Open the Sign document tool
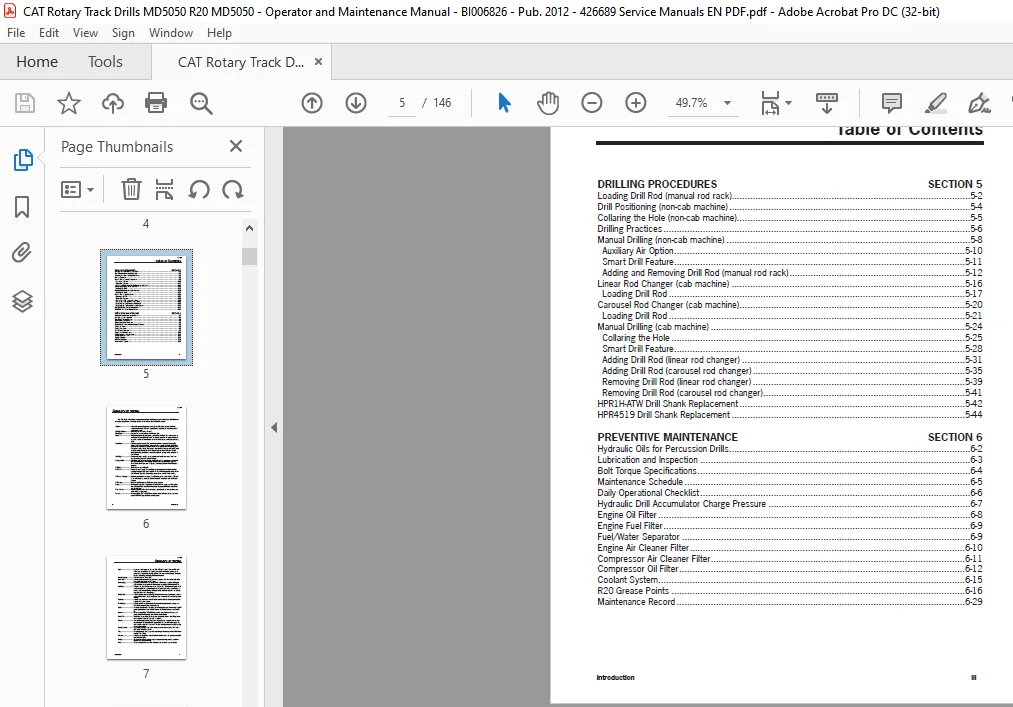Viewport: 1013px width, 707px height. pos(979,103)
